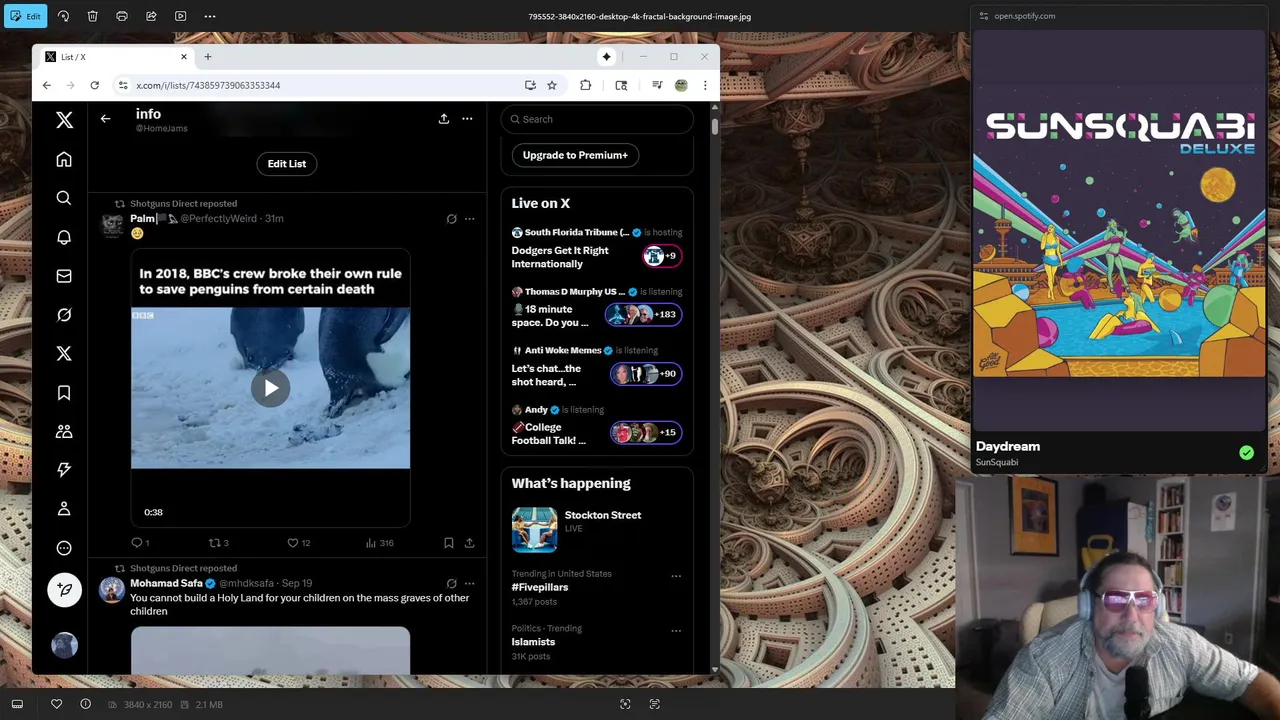Image resolution: width=1280 pixels, height=720 pixels.
Task: Show file info in Photos status bar
Action: (x=85, y=704)
